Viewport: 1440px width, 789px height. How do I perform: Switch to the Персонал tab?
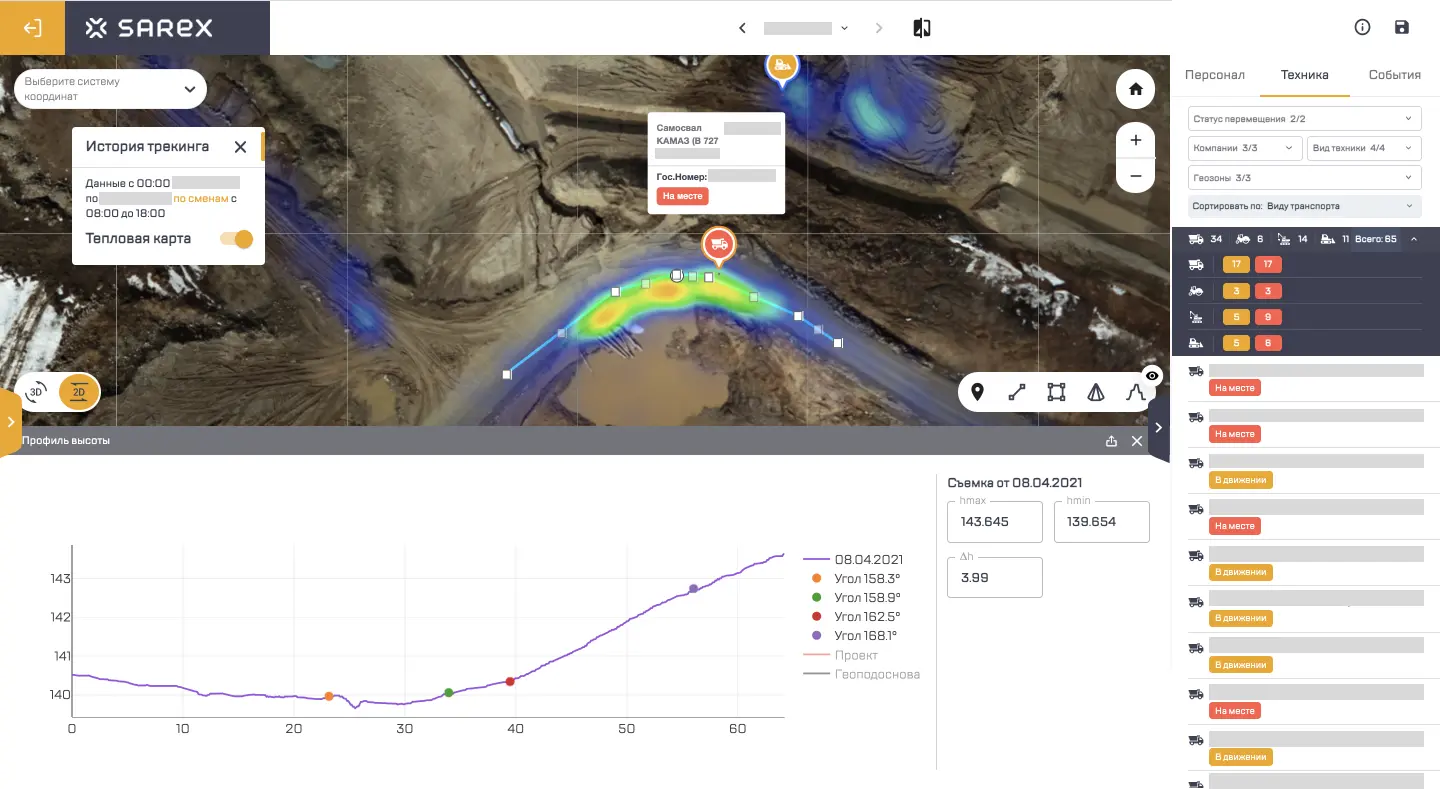(1215, 75)
